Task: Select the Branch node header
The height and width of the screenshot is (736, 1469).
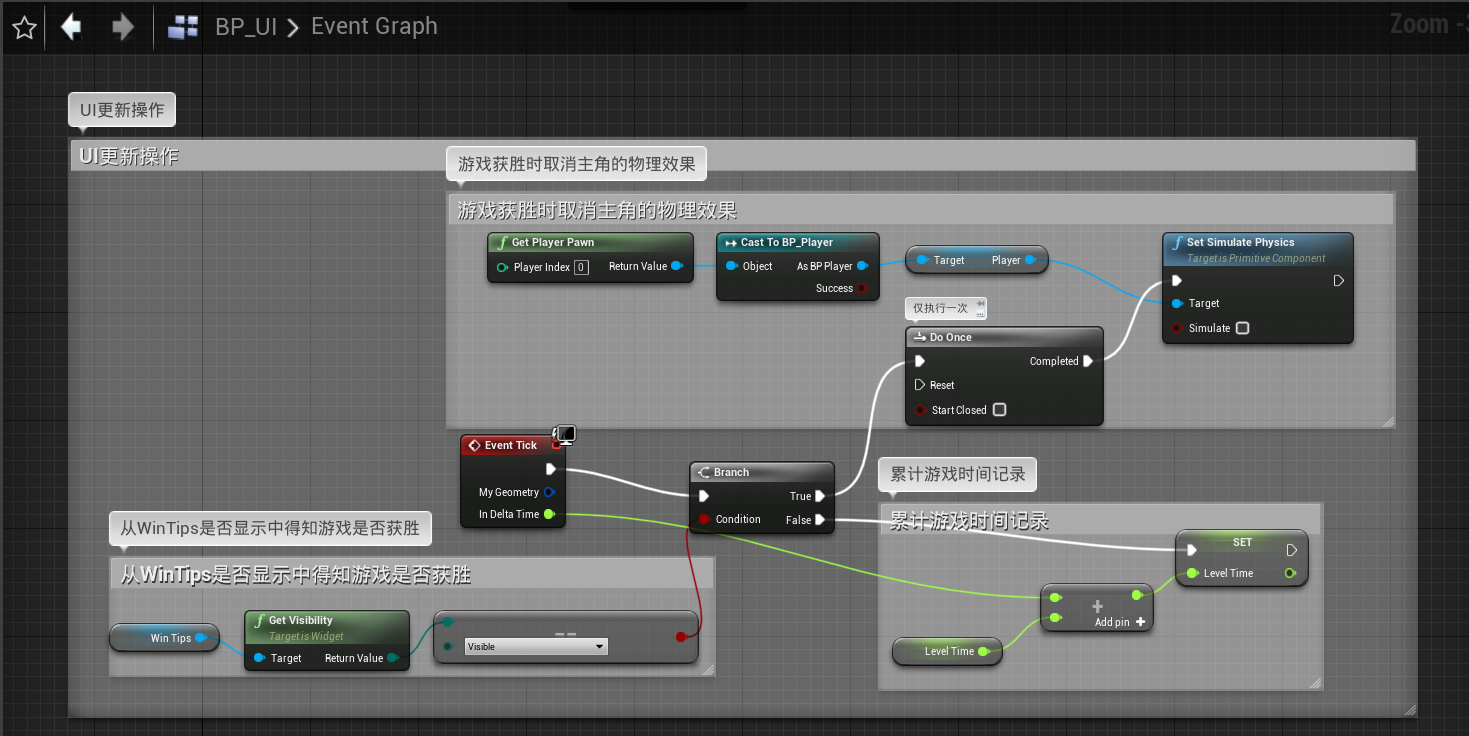Action: click(x=762, y=472)
